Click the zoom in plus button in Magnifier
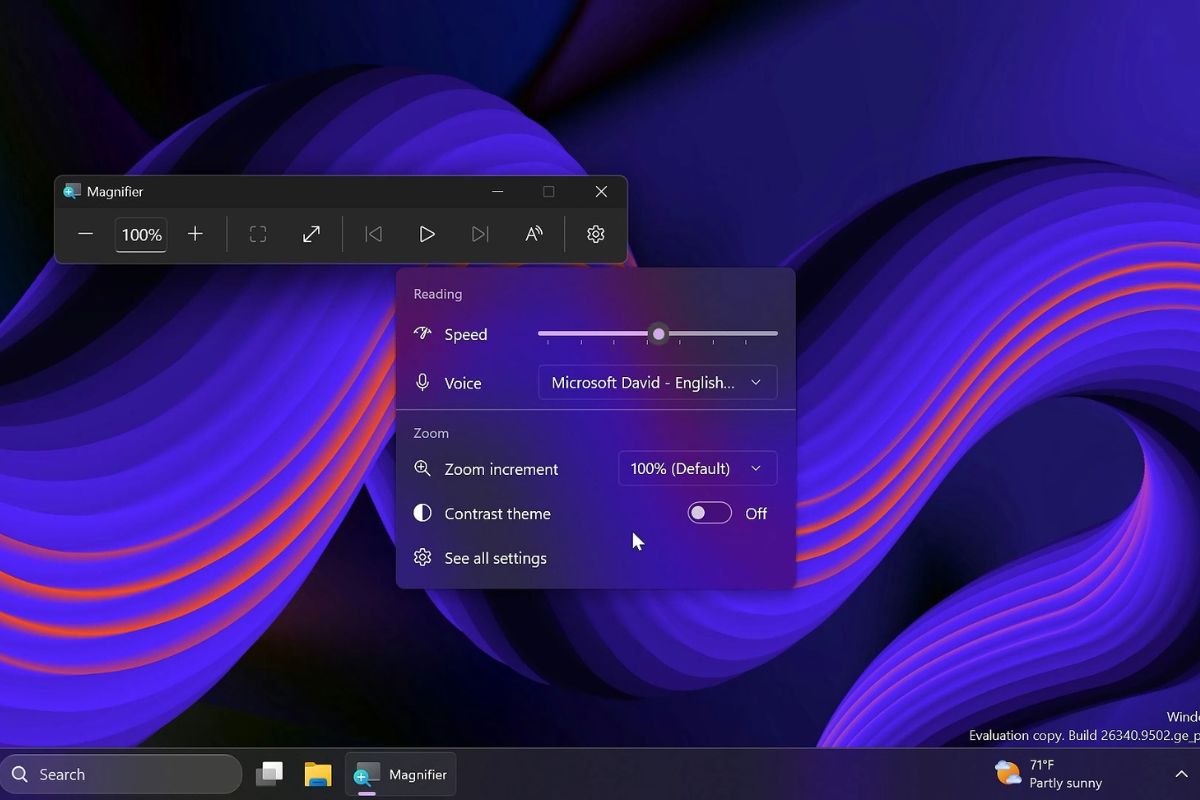 pyautogui.click(x=195, y=234)
